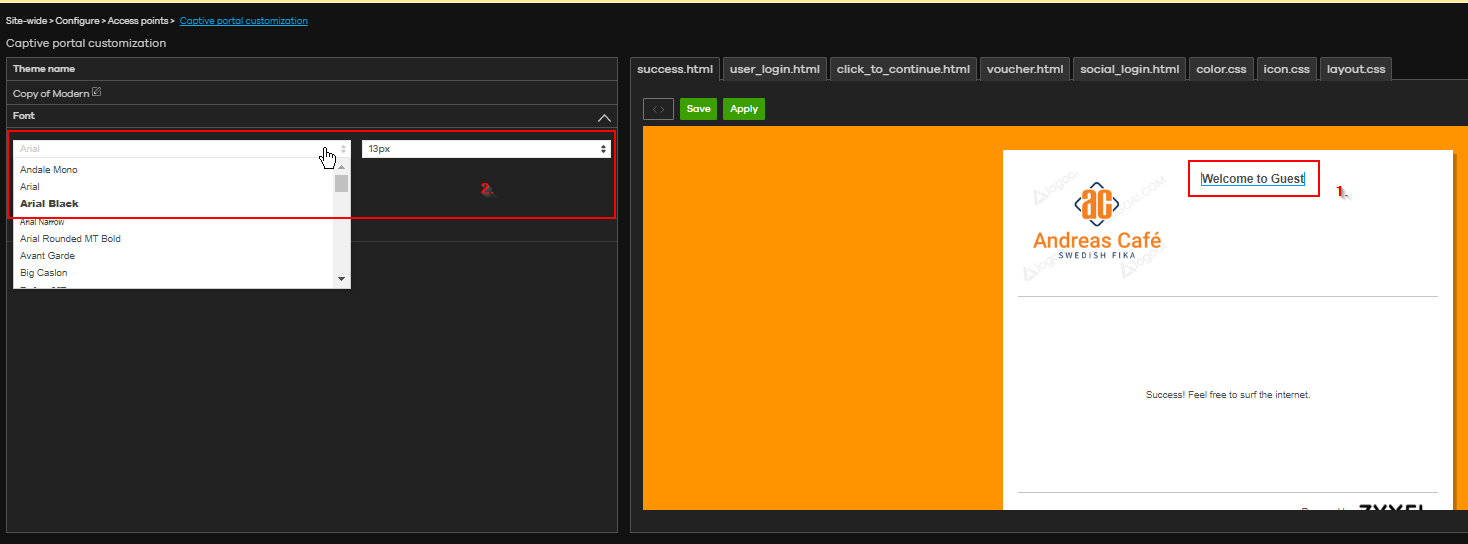
Task: Switch to the color.css tab
Action: [x=1221, y=69]
